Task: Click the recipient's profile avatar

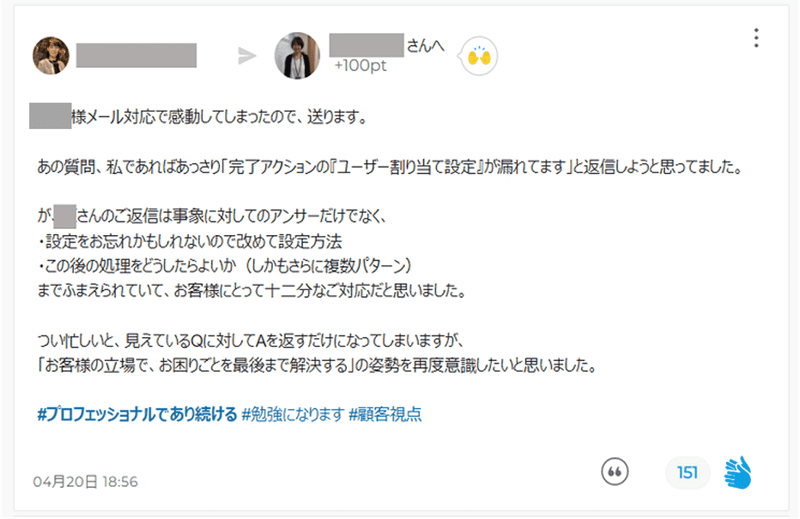Action: [297, 56]
